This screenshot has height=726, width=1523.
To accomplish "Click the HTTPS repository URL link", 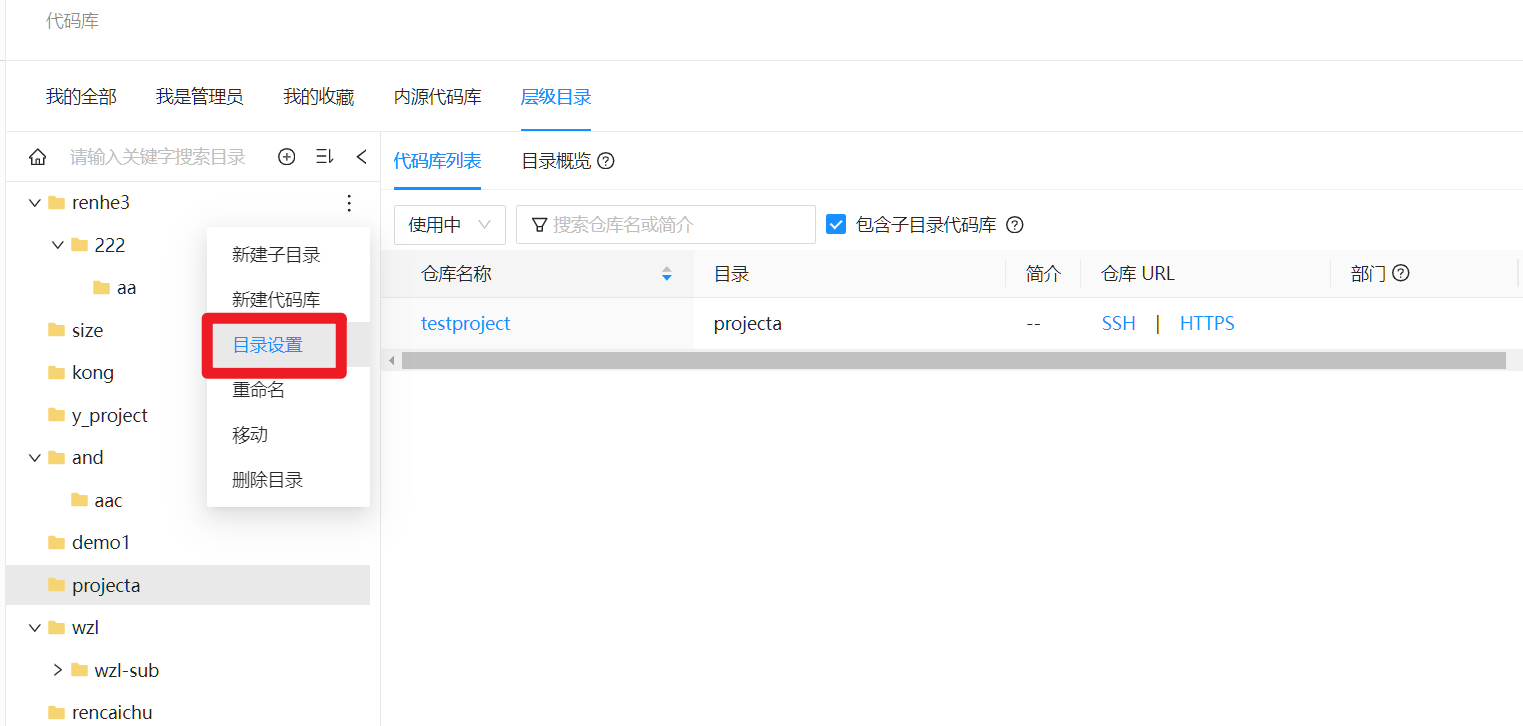I will coord(1207,324).
